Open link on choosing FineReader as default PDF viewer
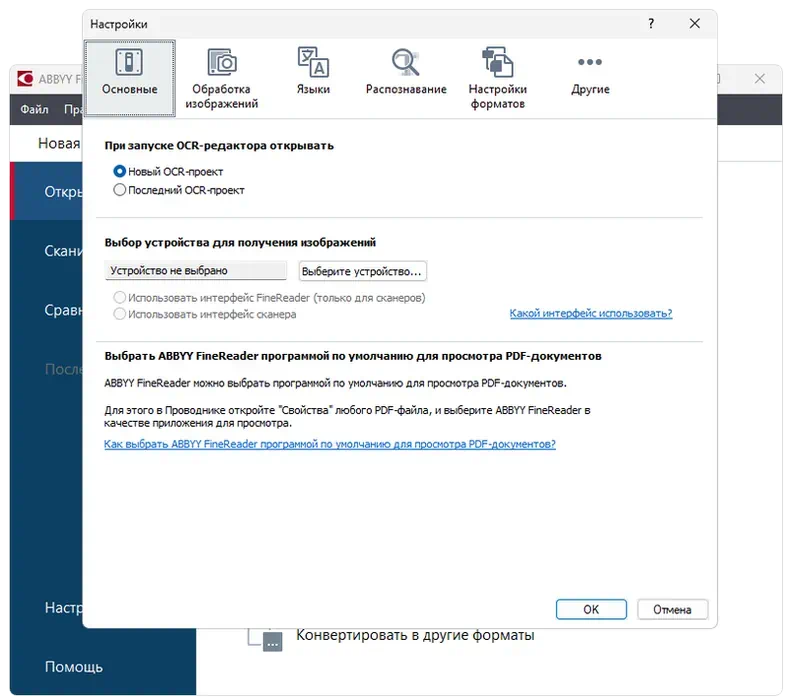This screenshot has height=700, width=789. pos(330,444)
